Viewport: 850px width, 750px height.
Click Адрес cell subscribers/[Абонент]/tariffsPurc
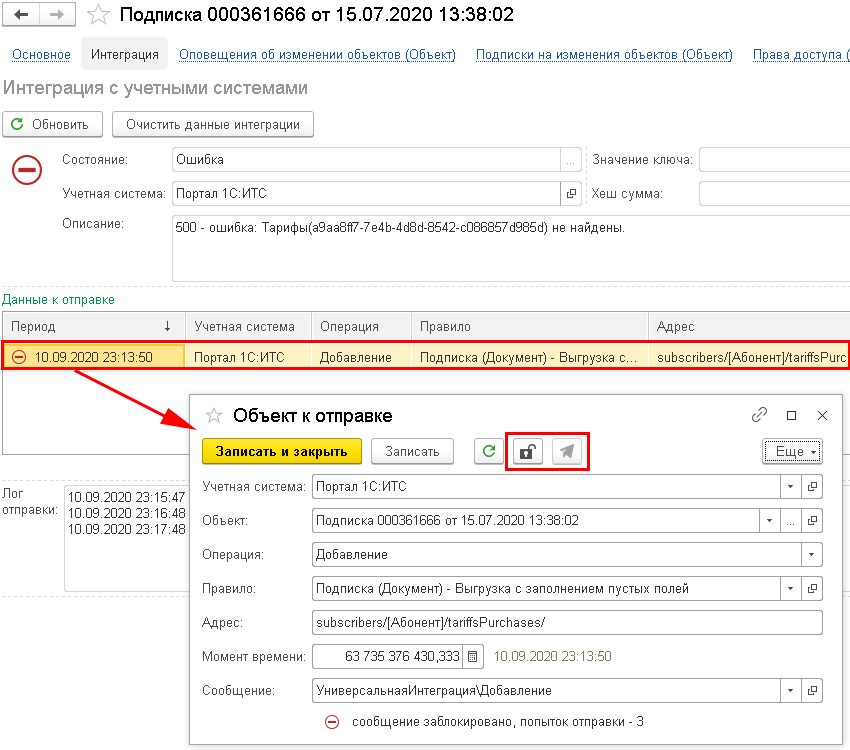(x=750, y=357)
